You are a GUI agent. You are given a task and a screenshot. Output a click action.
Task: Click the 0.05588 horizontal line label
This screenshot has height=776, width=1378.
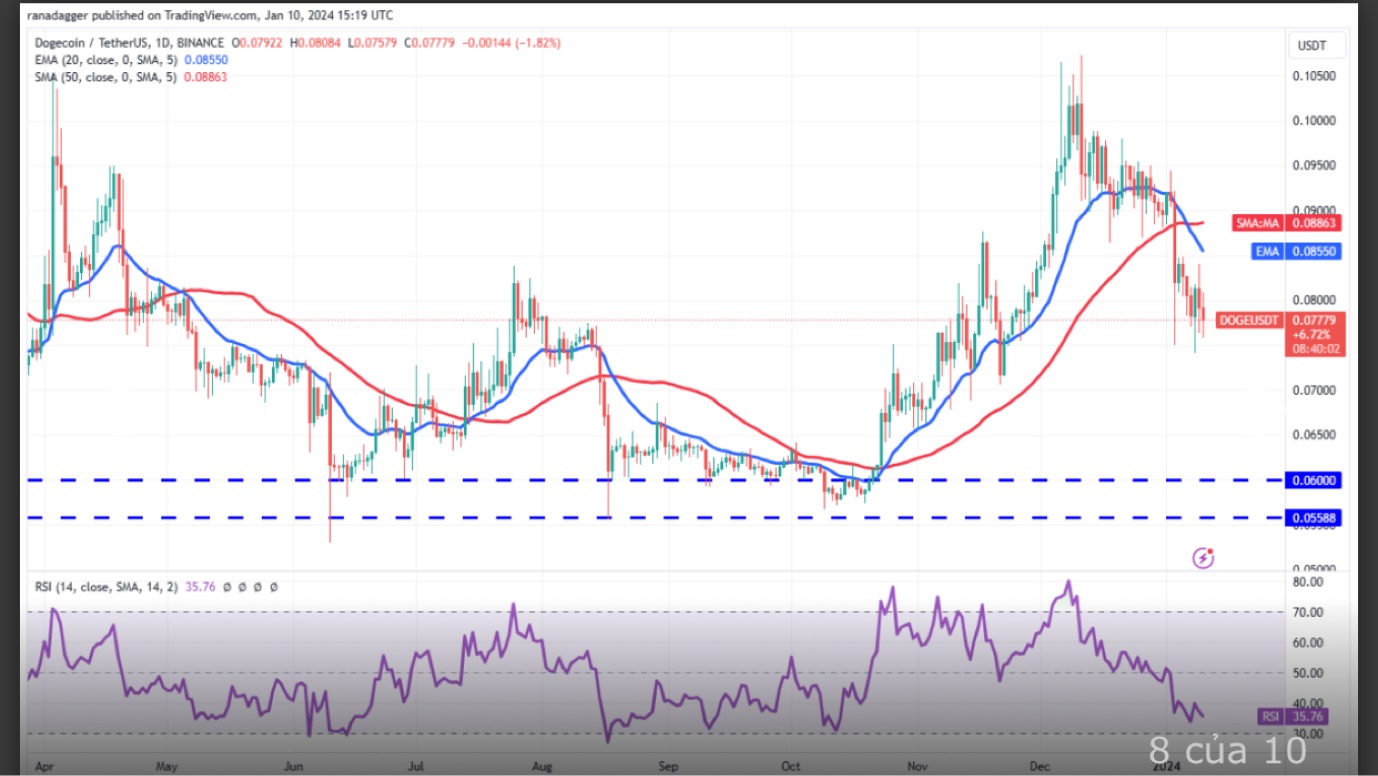(1316, 518)
